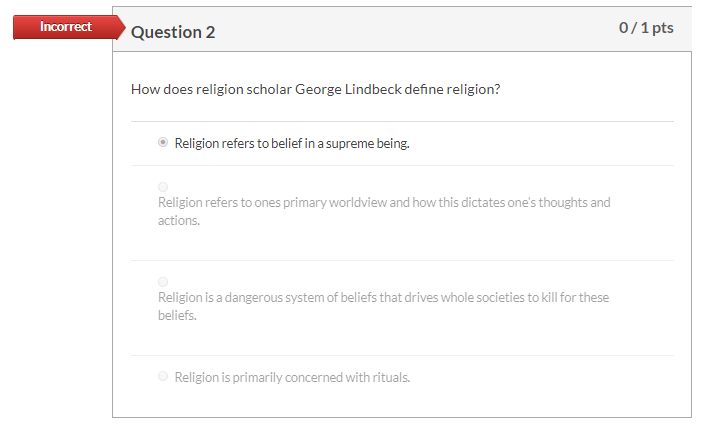Click the George Lindbeck question prompt text

tap(315, 89)
